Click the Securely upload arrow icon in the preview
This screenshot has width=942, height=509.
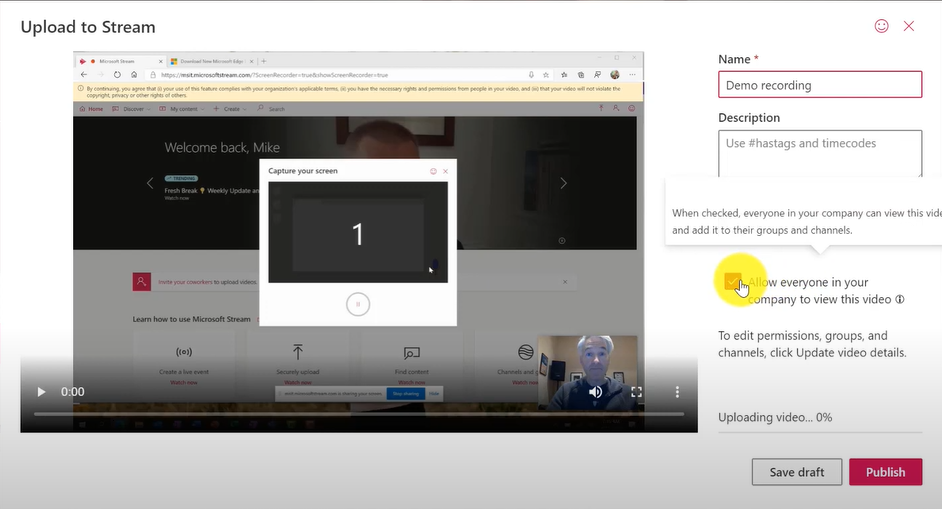297,351
